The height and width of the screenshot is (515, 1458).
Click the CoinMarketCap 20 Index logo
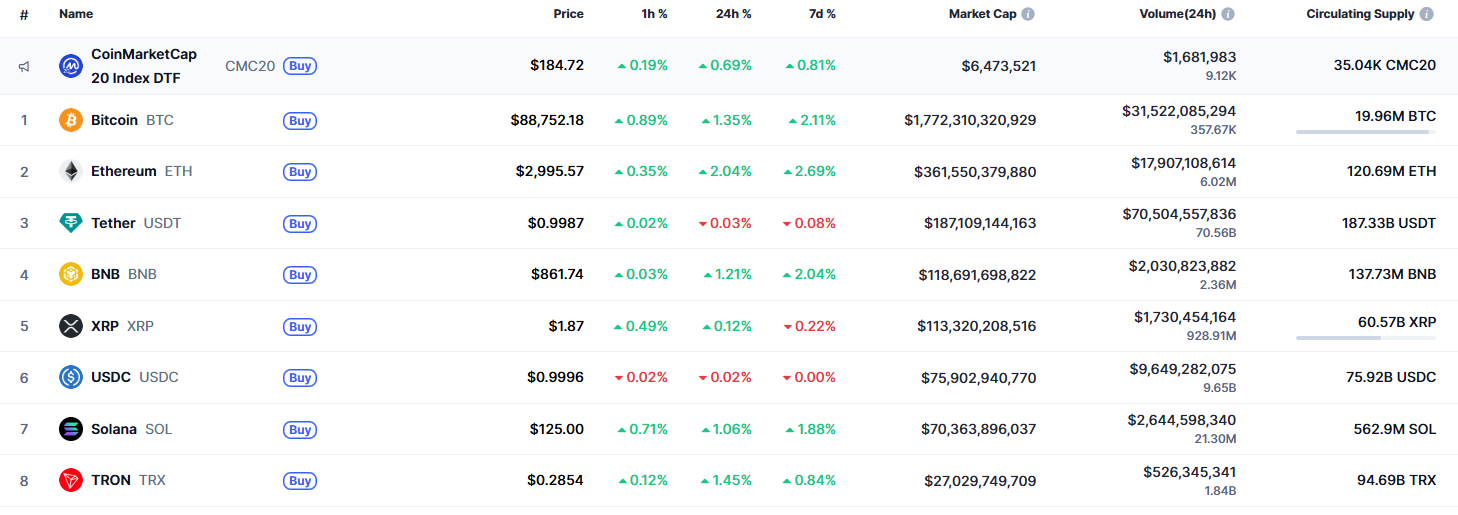(71, 66)
